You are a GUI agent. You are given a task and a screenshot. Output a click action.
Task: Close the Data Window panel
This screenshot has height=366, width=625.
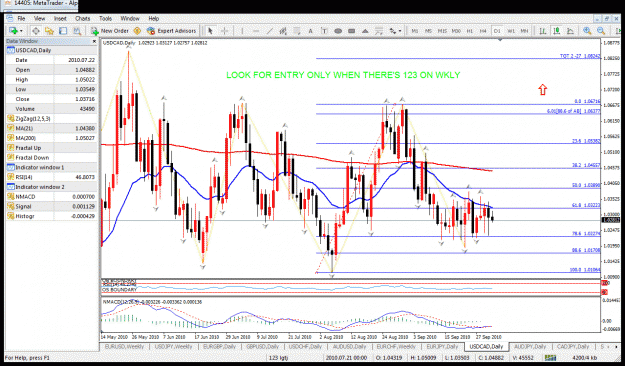tap(94, 41)
